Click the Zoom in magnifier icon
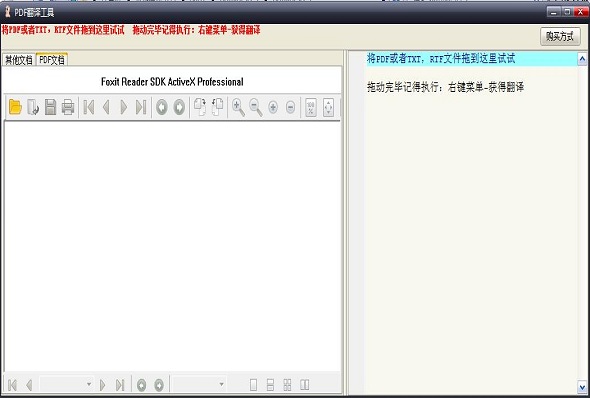The width and height of the screenshot is (590, 398). click(x=238, y=107)
